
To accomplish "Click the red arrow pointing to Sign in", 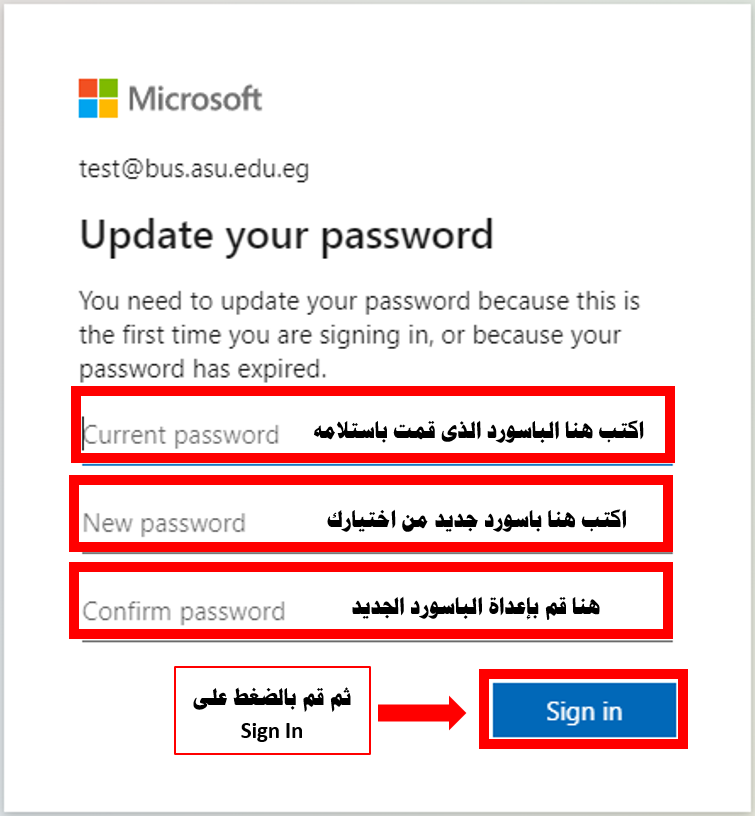I will pos(421,712).
